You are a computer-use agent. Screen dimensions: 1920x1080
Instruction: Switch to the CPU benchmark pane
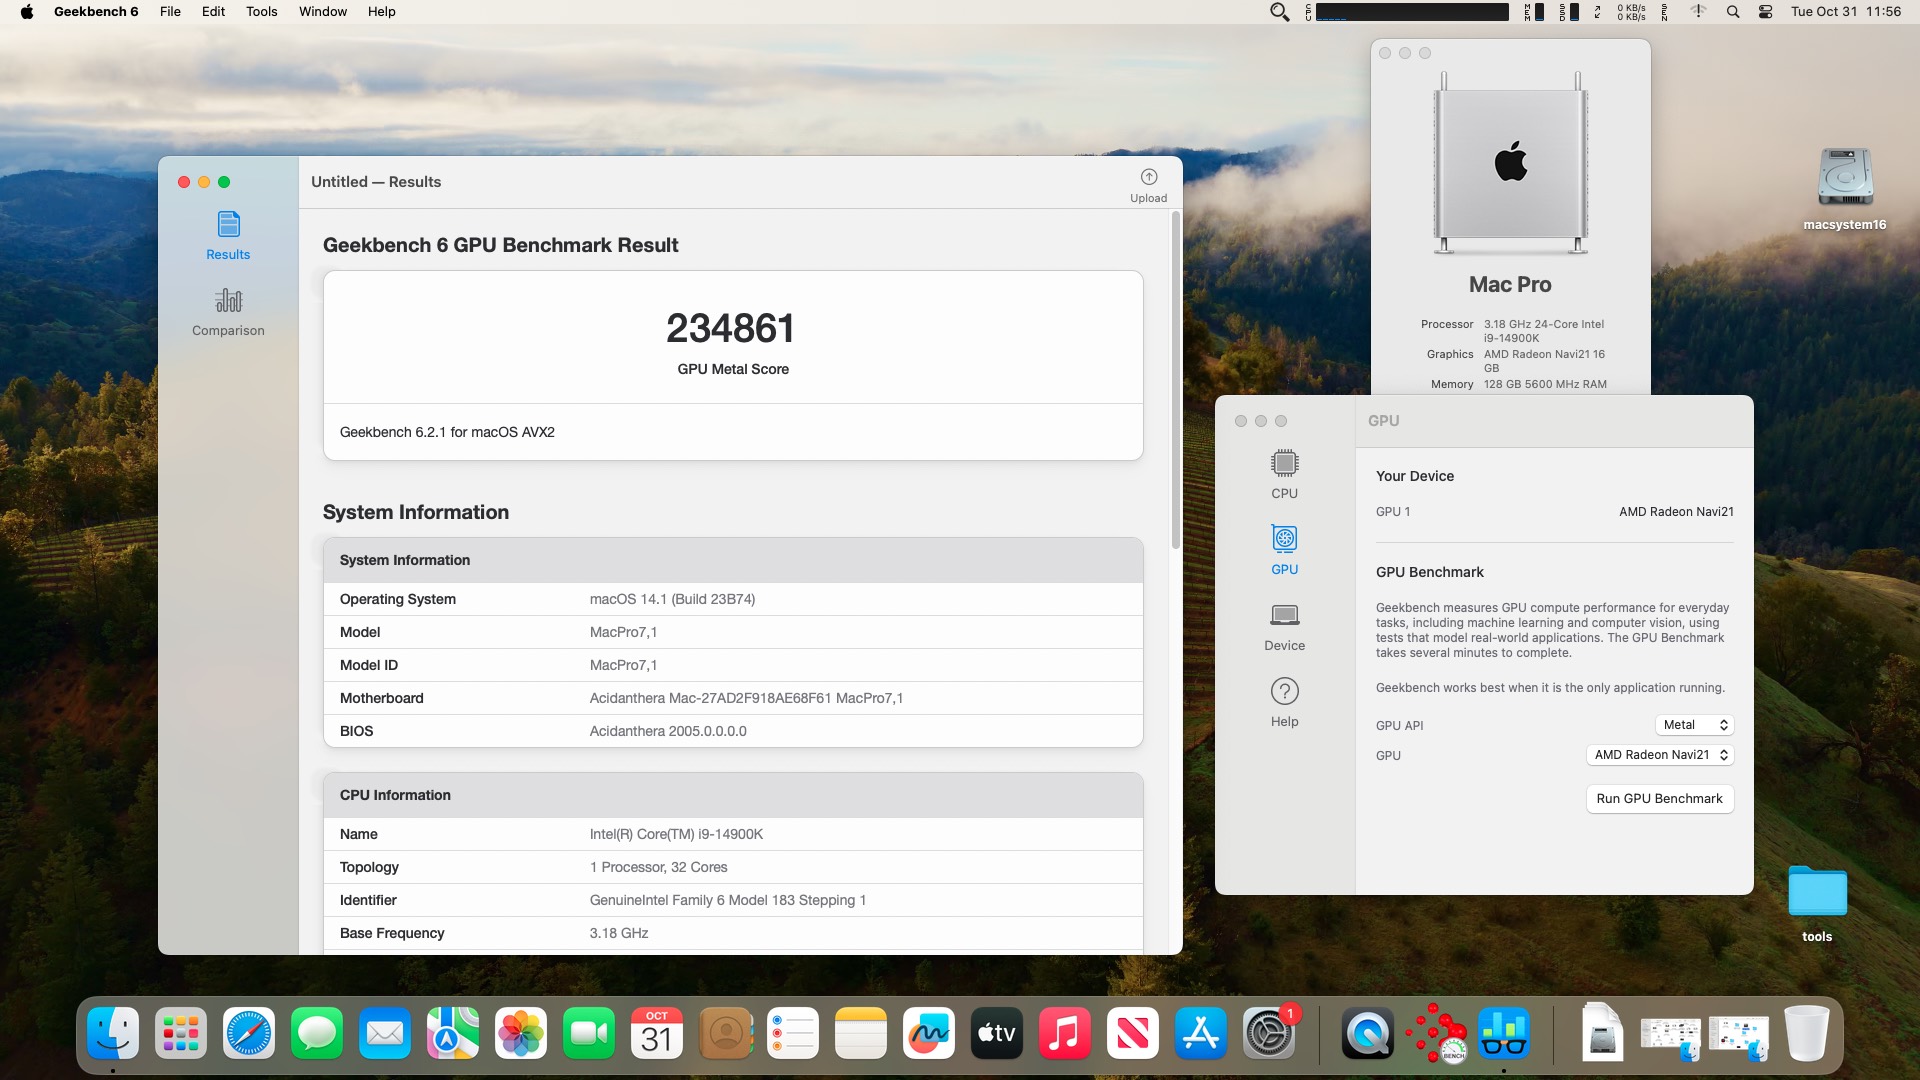1284,474
